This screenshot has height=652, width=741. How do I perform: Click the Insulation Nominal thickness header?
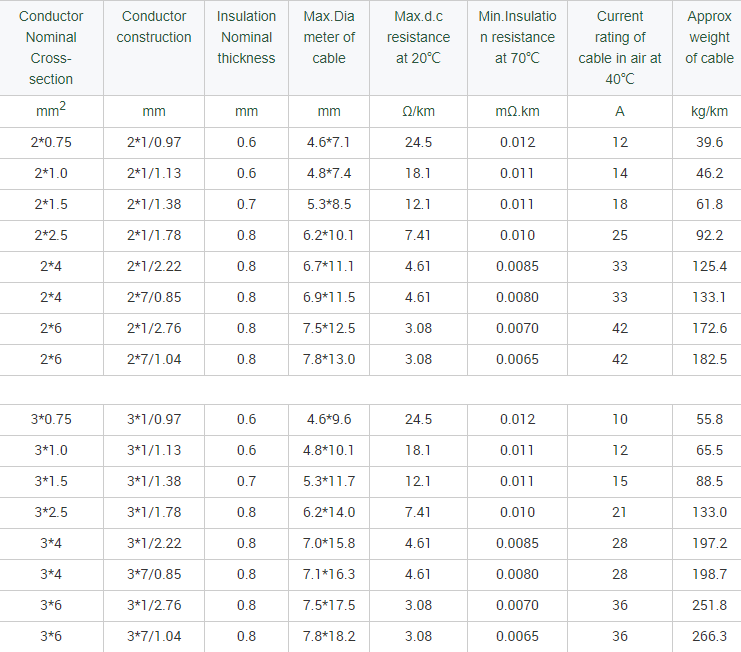click(x=246, y=37)
